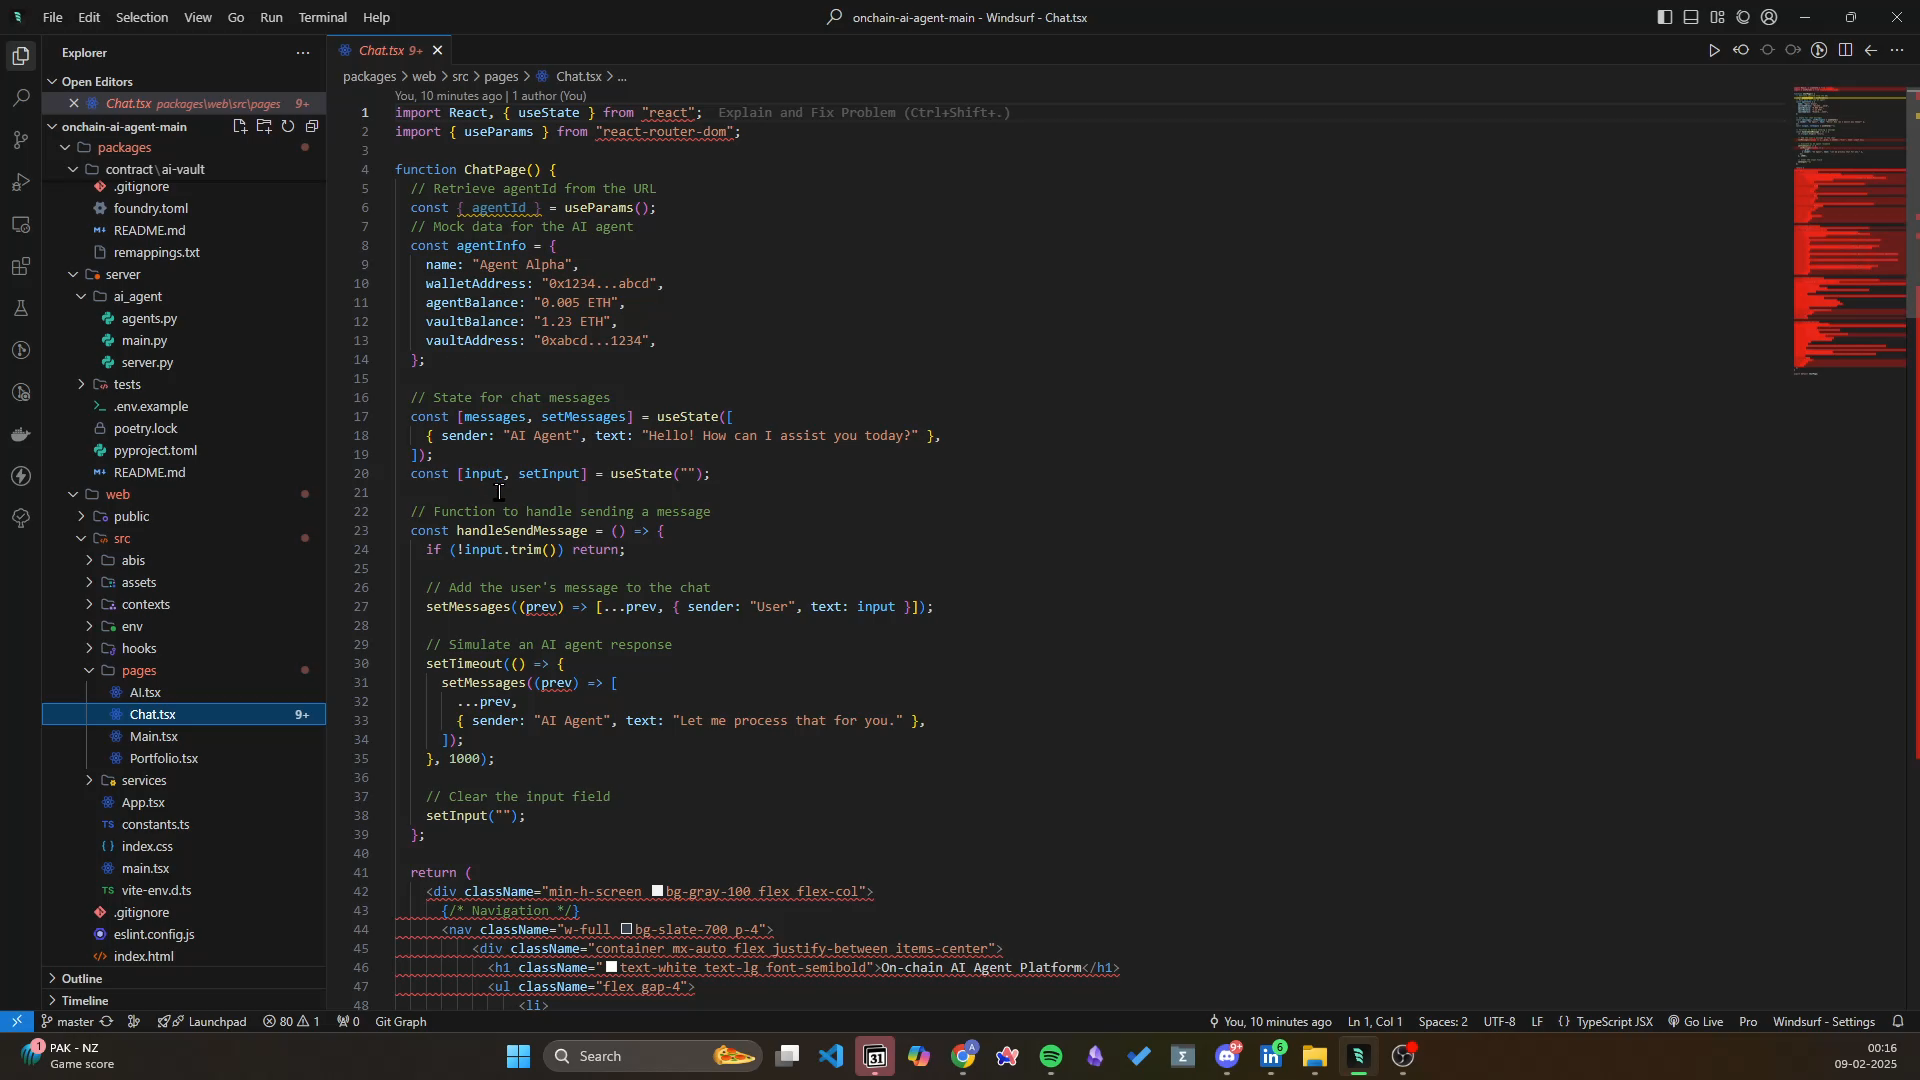Open the account profile icon
This screenshot has height=1080, width=1920.
1770,17
